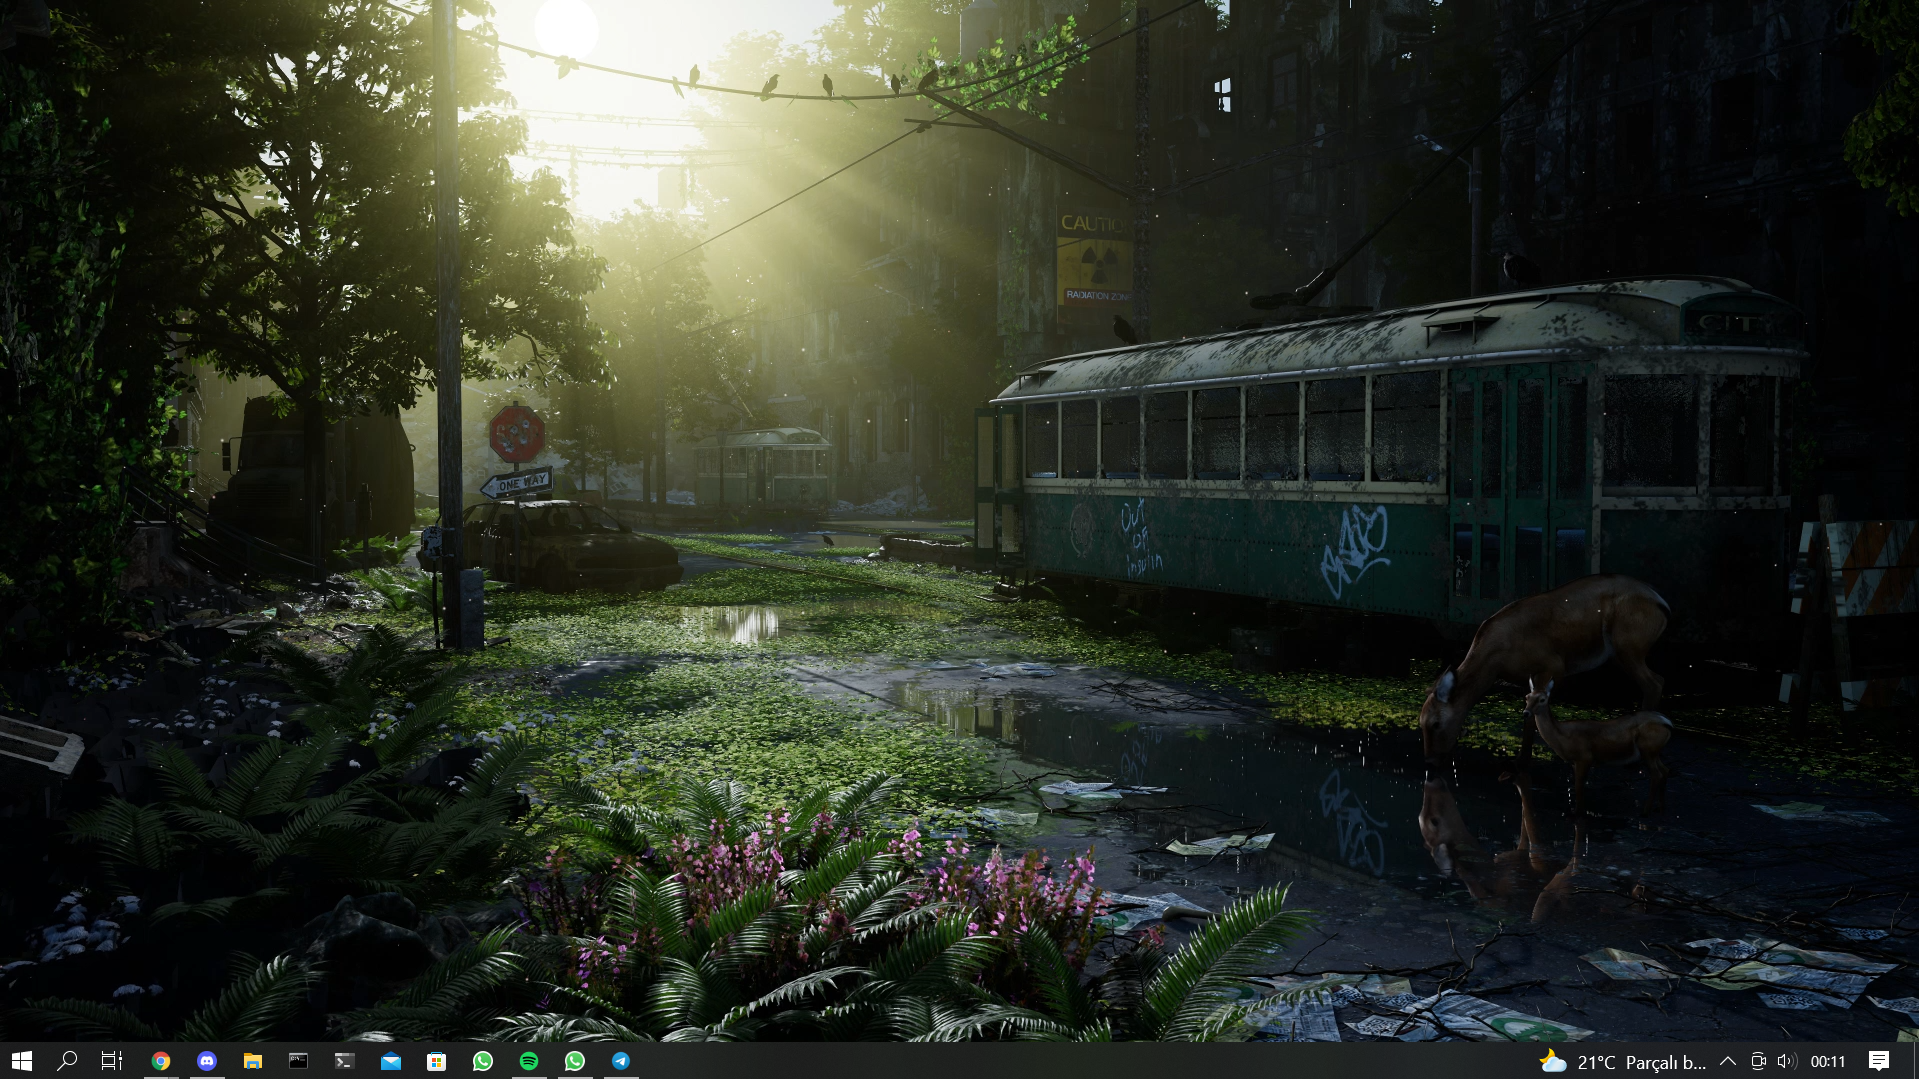Click the Meet Now camera tray icon
The height and width of the screenshot is (1079, 1919).
click(x=1758, y=1062)
